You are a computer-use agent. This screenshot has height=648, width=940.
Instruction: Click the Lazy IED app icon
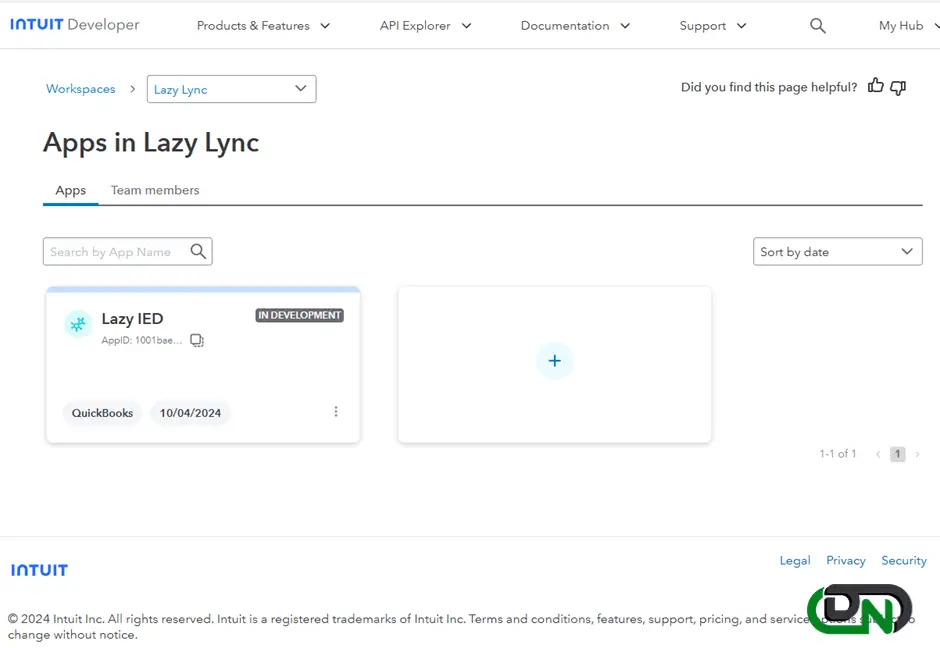(x=78, y=324)
